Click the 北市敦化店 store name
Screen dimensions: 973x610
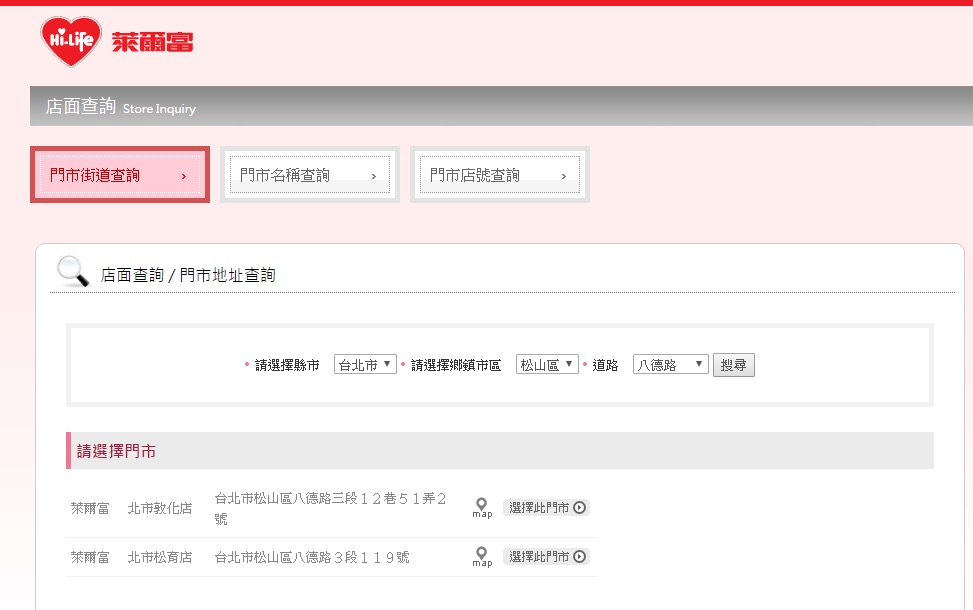160,508
